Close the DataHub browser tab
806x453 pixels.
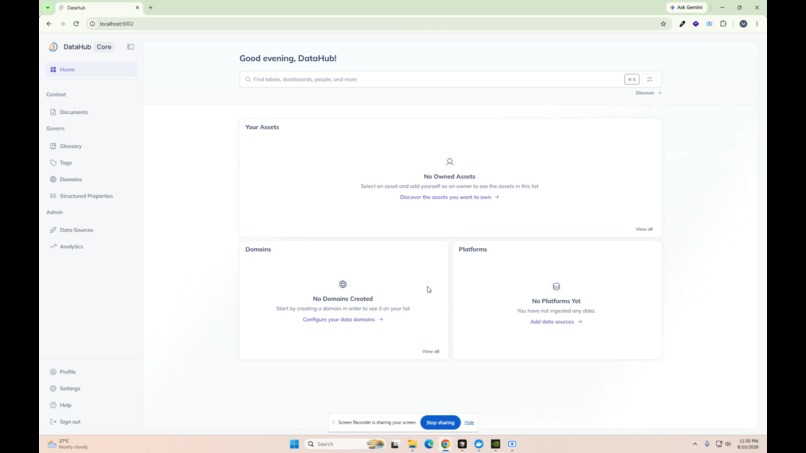pyautogui.click(x=137, y=8)
